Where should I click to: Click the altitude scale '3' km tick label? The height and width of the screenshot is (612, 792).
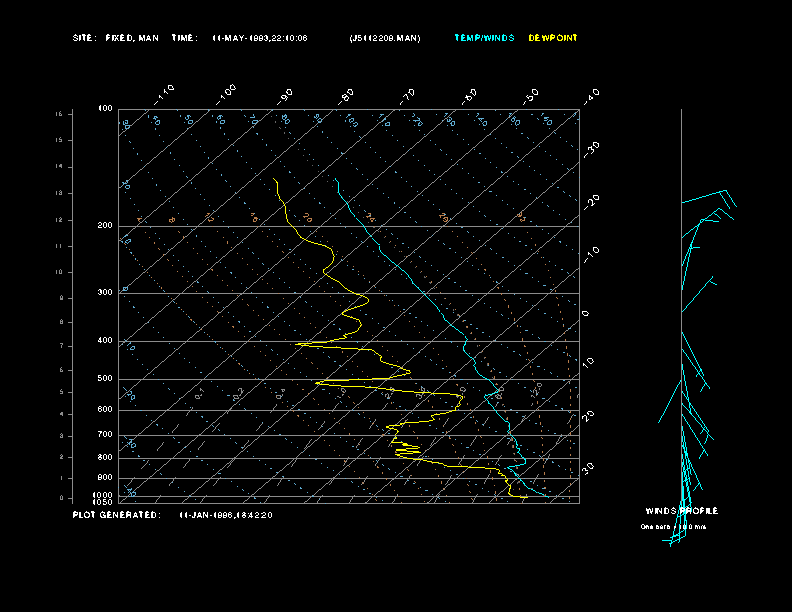(61, 435)
